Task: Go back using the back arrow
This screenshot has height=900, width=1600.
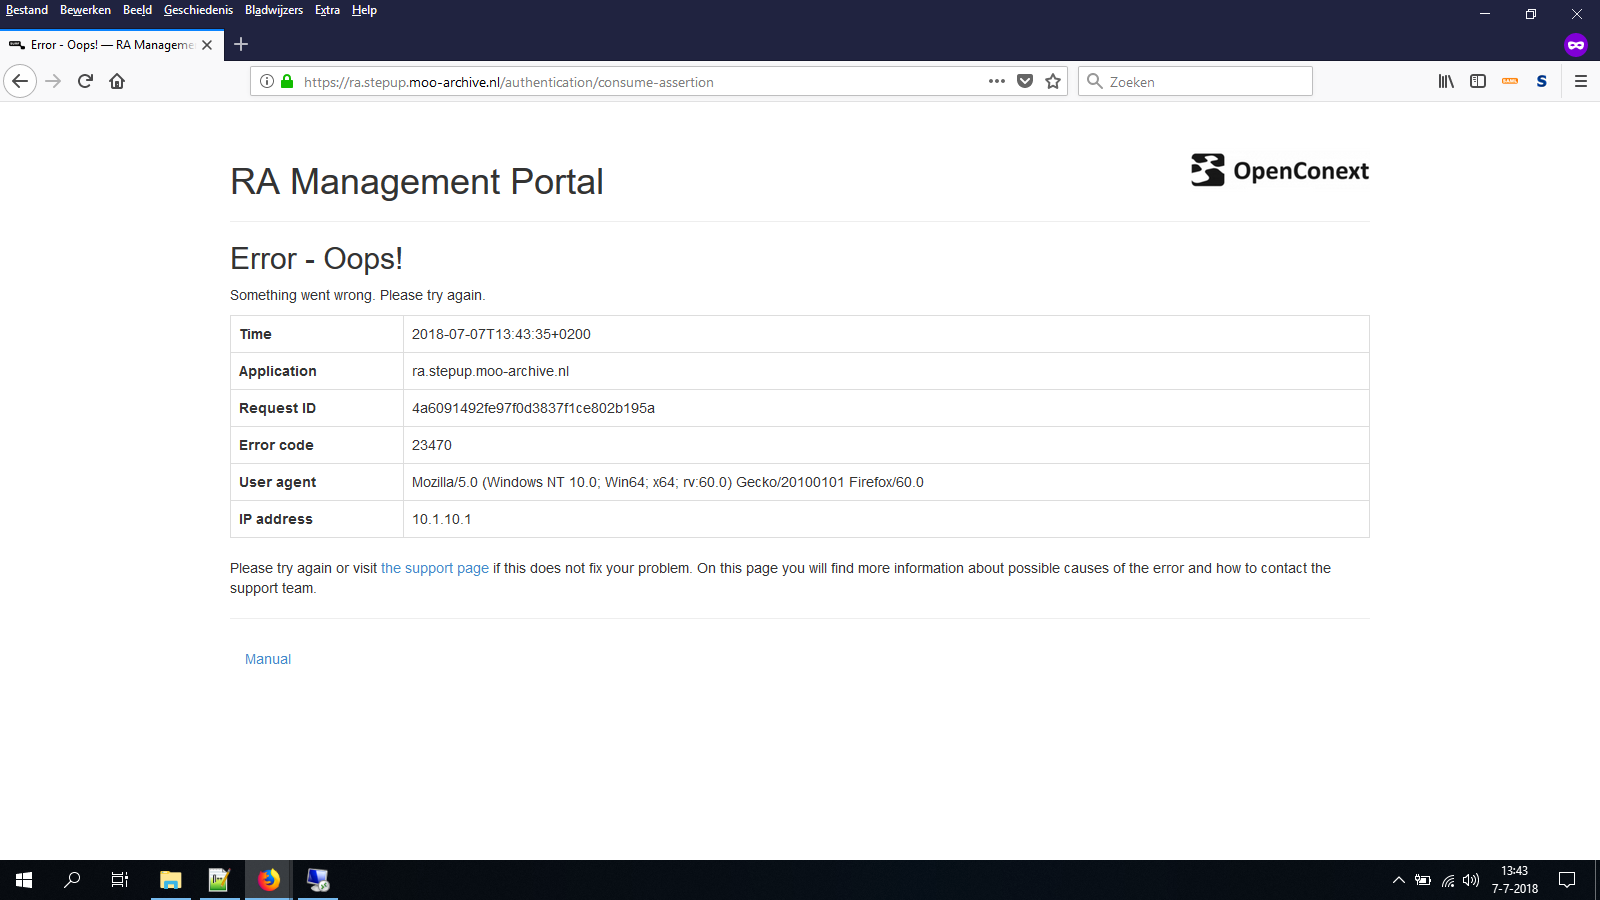Action: [x=20, y=81]
